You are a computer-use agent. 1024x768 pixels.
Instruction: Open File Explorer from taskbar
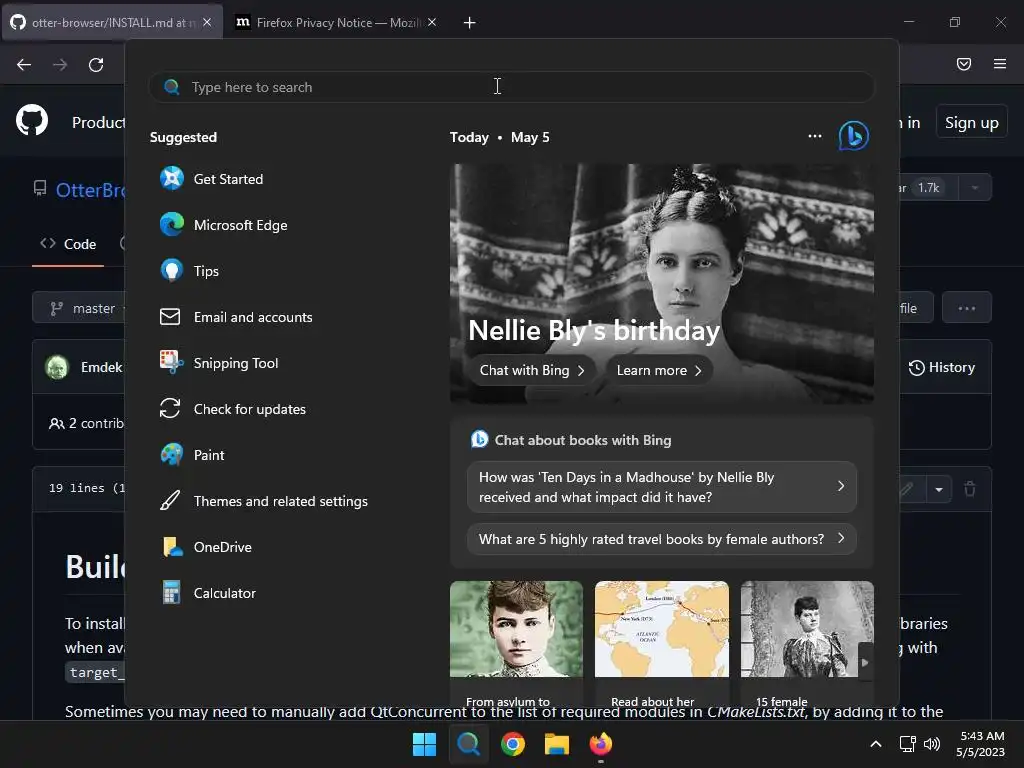(557, 744)
